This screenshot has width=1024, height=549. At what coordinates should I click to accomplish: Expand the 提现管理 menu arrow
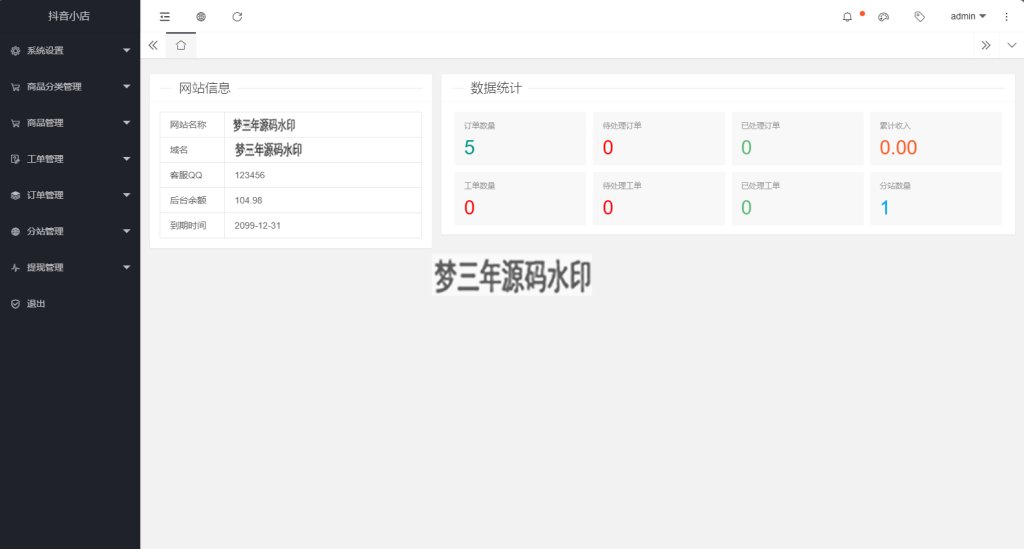click(x=127, y=267)
